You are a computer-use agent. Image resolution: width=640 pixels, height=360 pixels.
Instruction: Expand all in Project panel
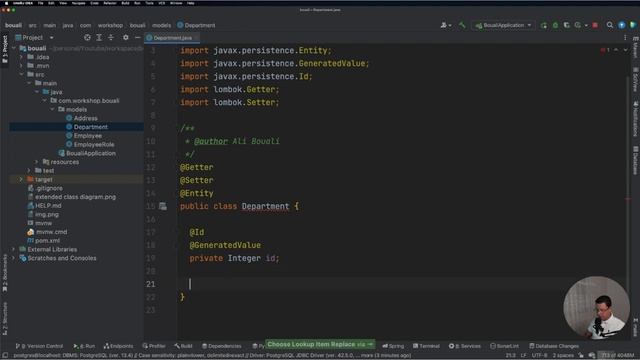[99, 38]
